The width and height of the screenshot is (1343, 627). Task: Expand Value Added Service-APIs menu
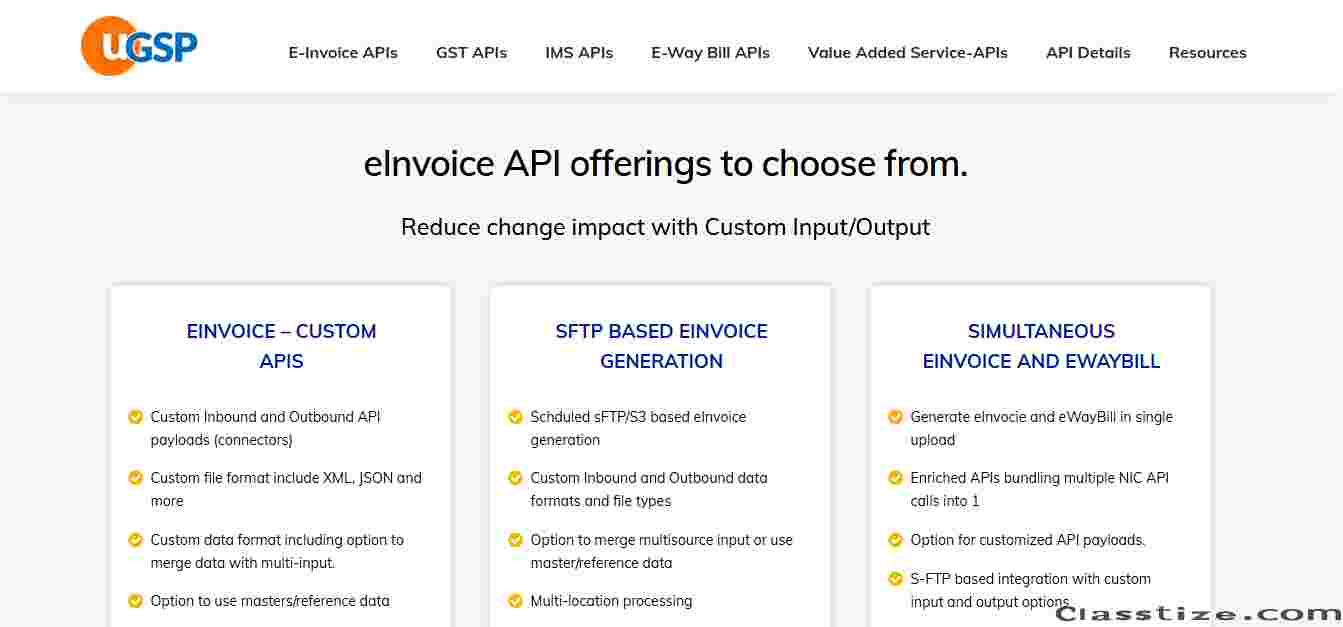pyautogui.click(x=907, y=53)
